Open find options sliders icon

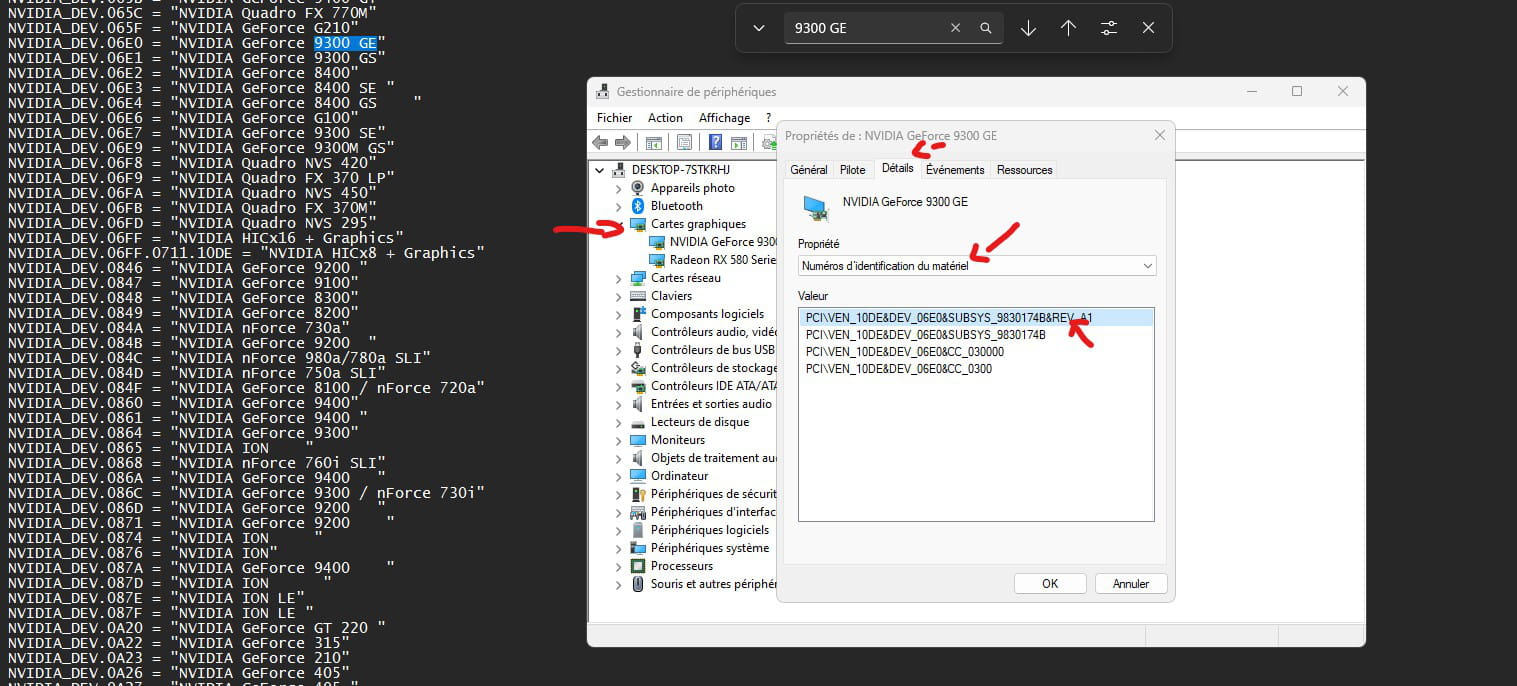point(1108,28)
